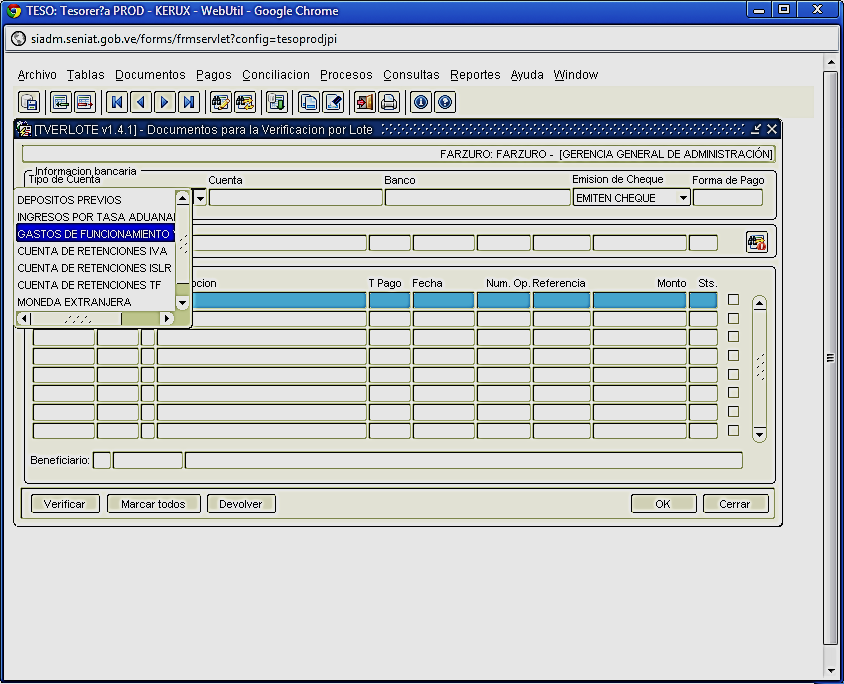Click the documents grid vertical scrollbar thumb
The image size is (844, 684).
(x=759, y=368)
